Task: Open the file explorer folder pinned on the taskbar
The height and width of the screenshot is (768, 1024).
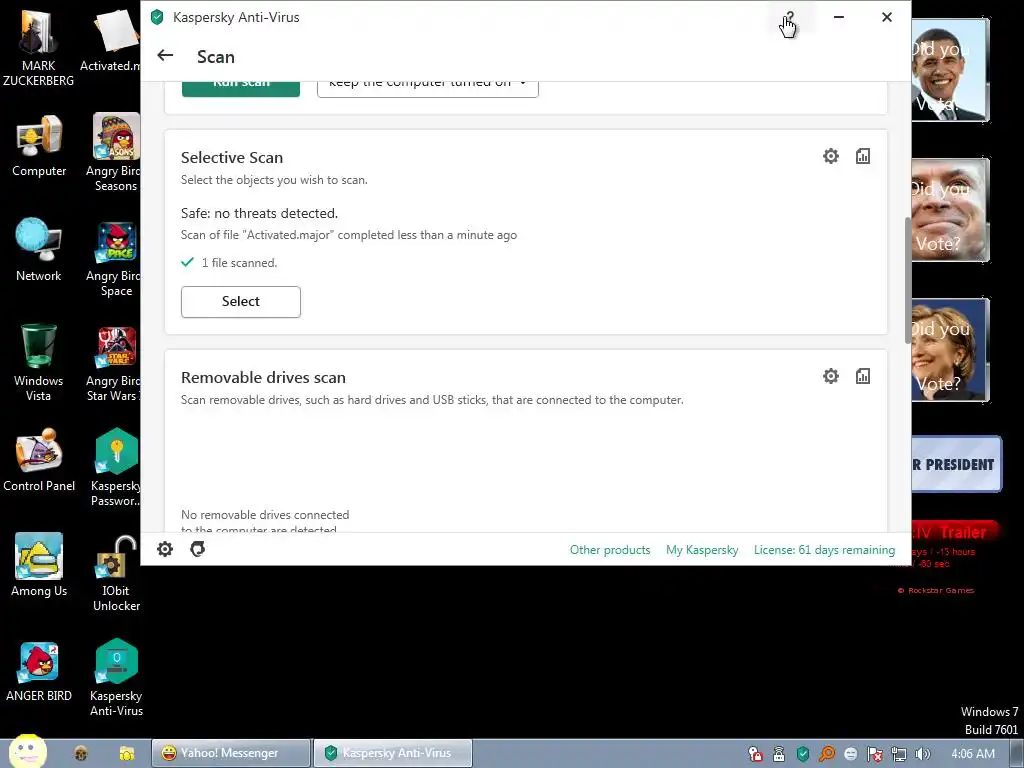Action: click(127, 754)
